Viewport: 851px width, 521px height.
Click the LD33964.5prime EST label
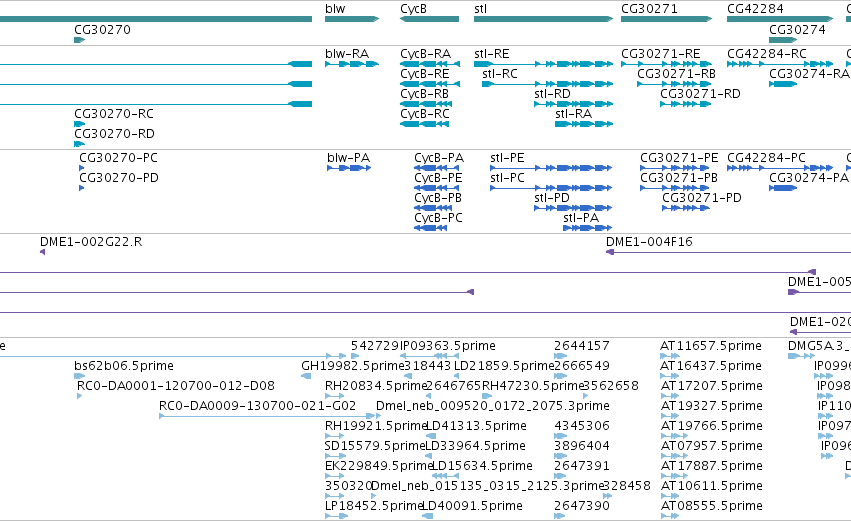click(476, 447)
